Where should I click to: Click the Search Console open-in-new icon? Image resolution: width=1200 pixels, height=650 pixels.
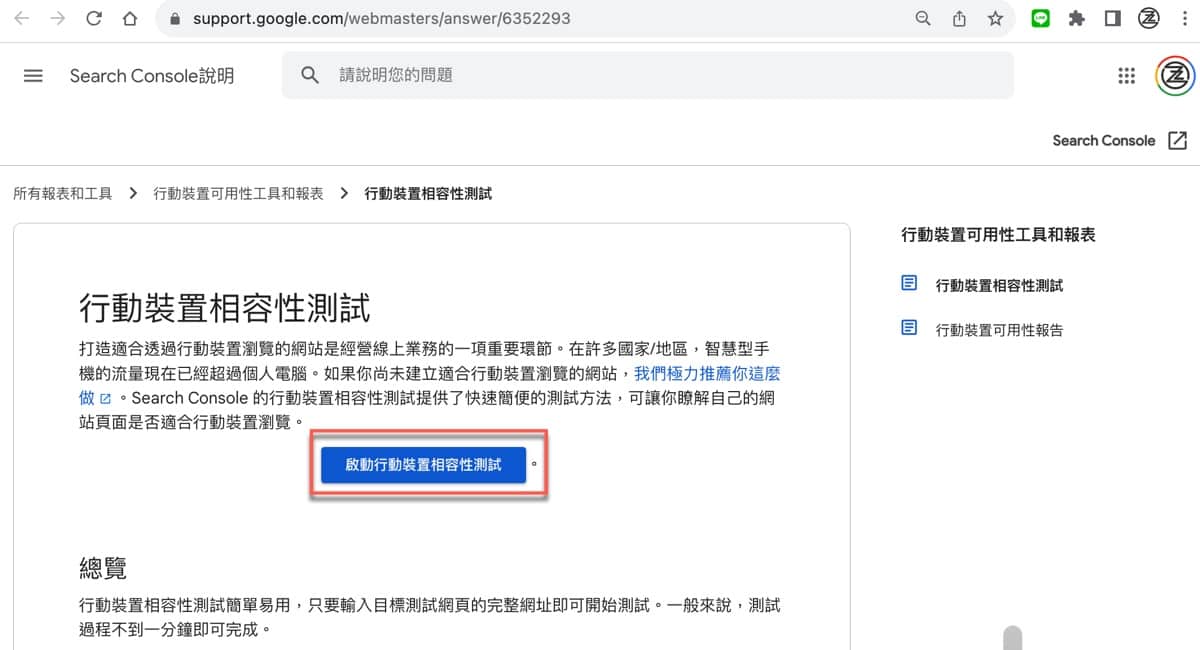point(1177,141)
